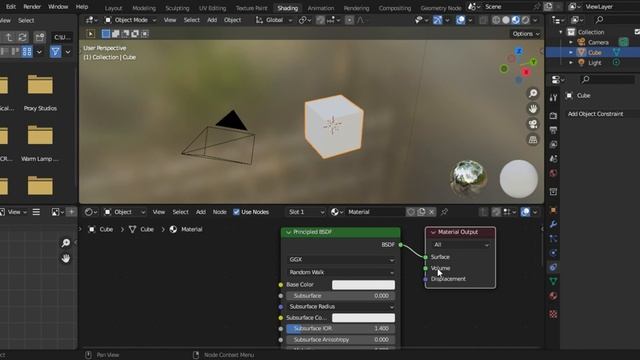The width and height of the screenshot is (640, 360).
Task: Adjust the Subsurface Anisotropy slider
Action: (341, 340)
